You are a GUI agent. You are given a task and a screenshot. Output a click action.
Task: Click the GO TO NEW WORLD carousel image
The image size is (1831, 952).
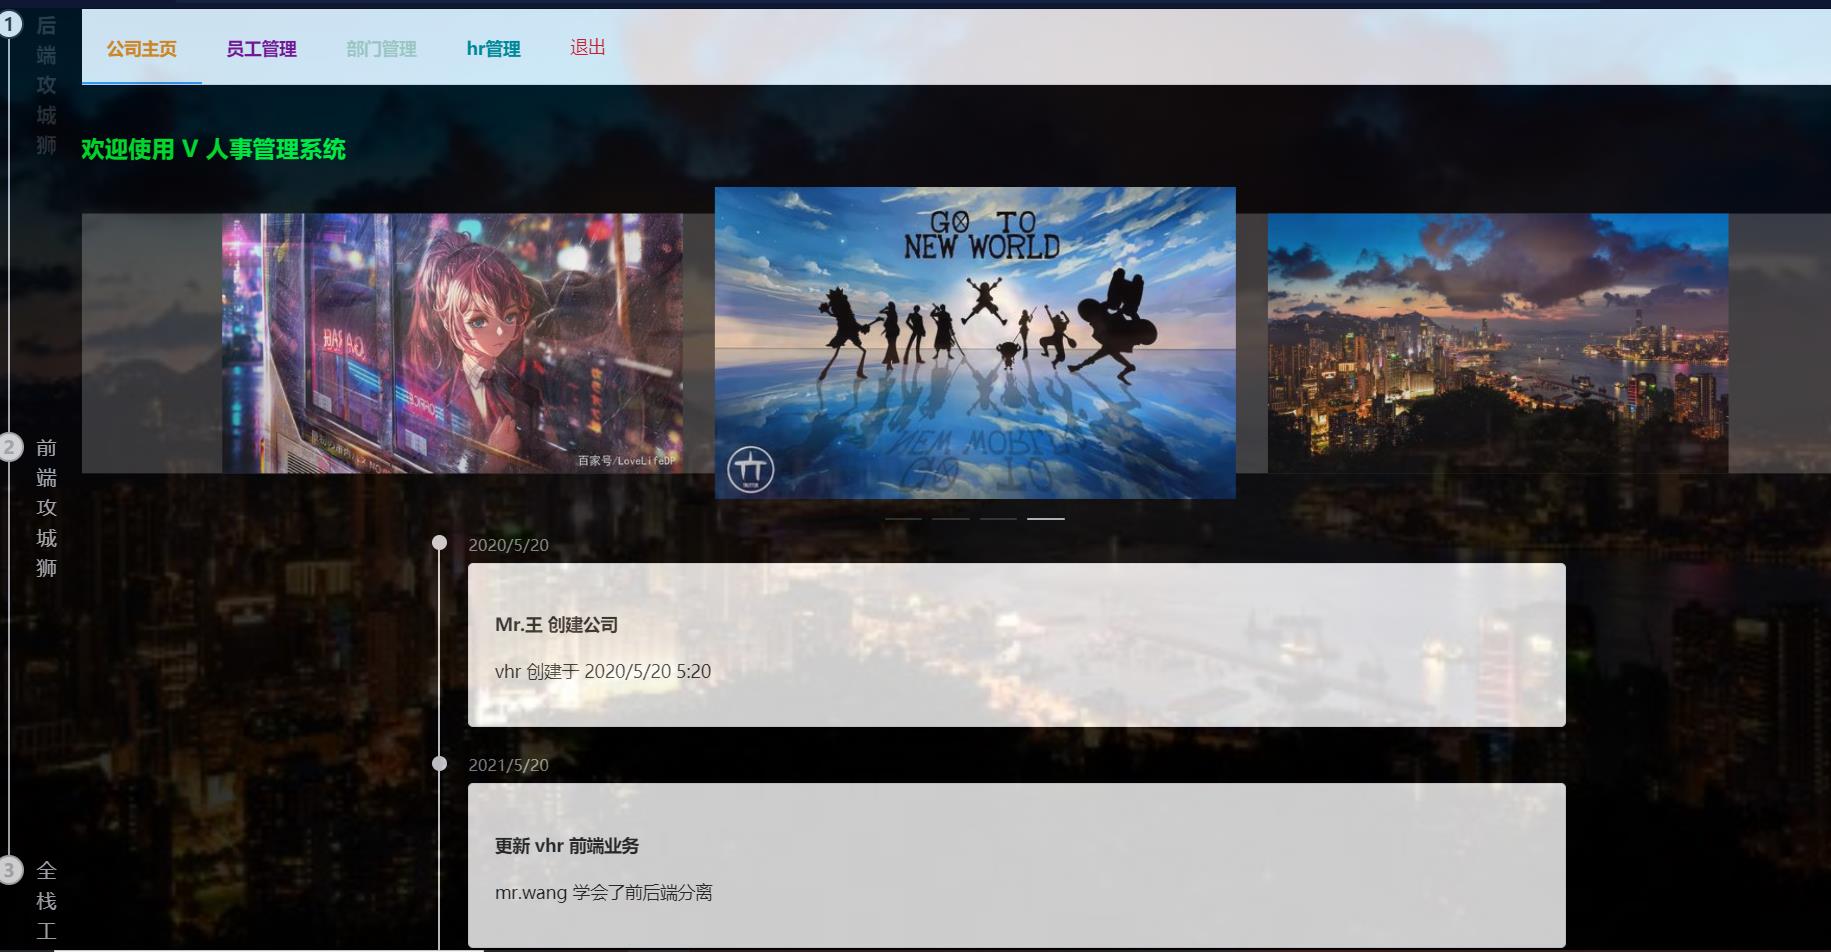[x=975, y=342]
